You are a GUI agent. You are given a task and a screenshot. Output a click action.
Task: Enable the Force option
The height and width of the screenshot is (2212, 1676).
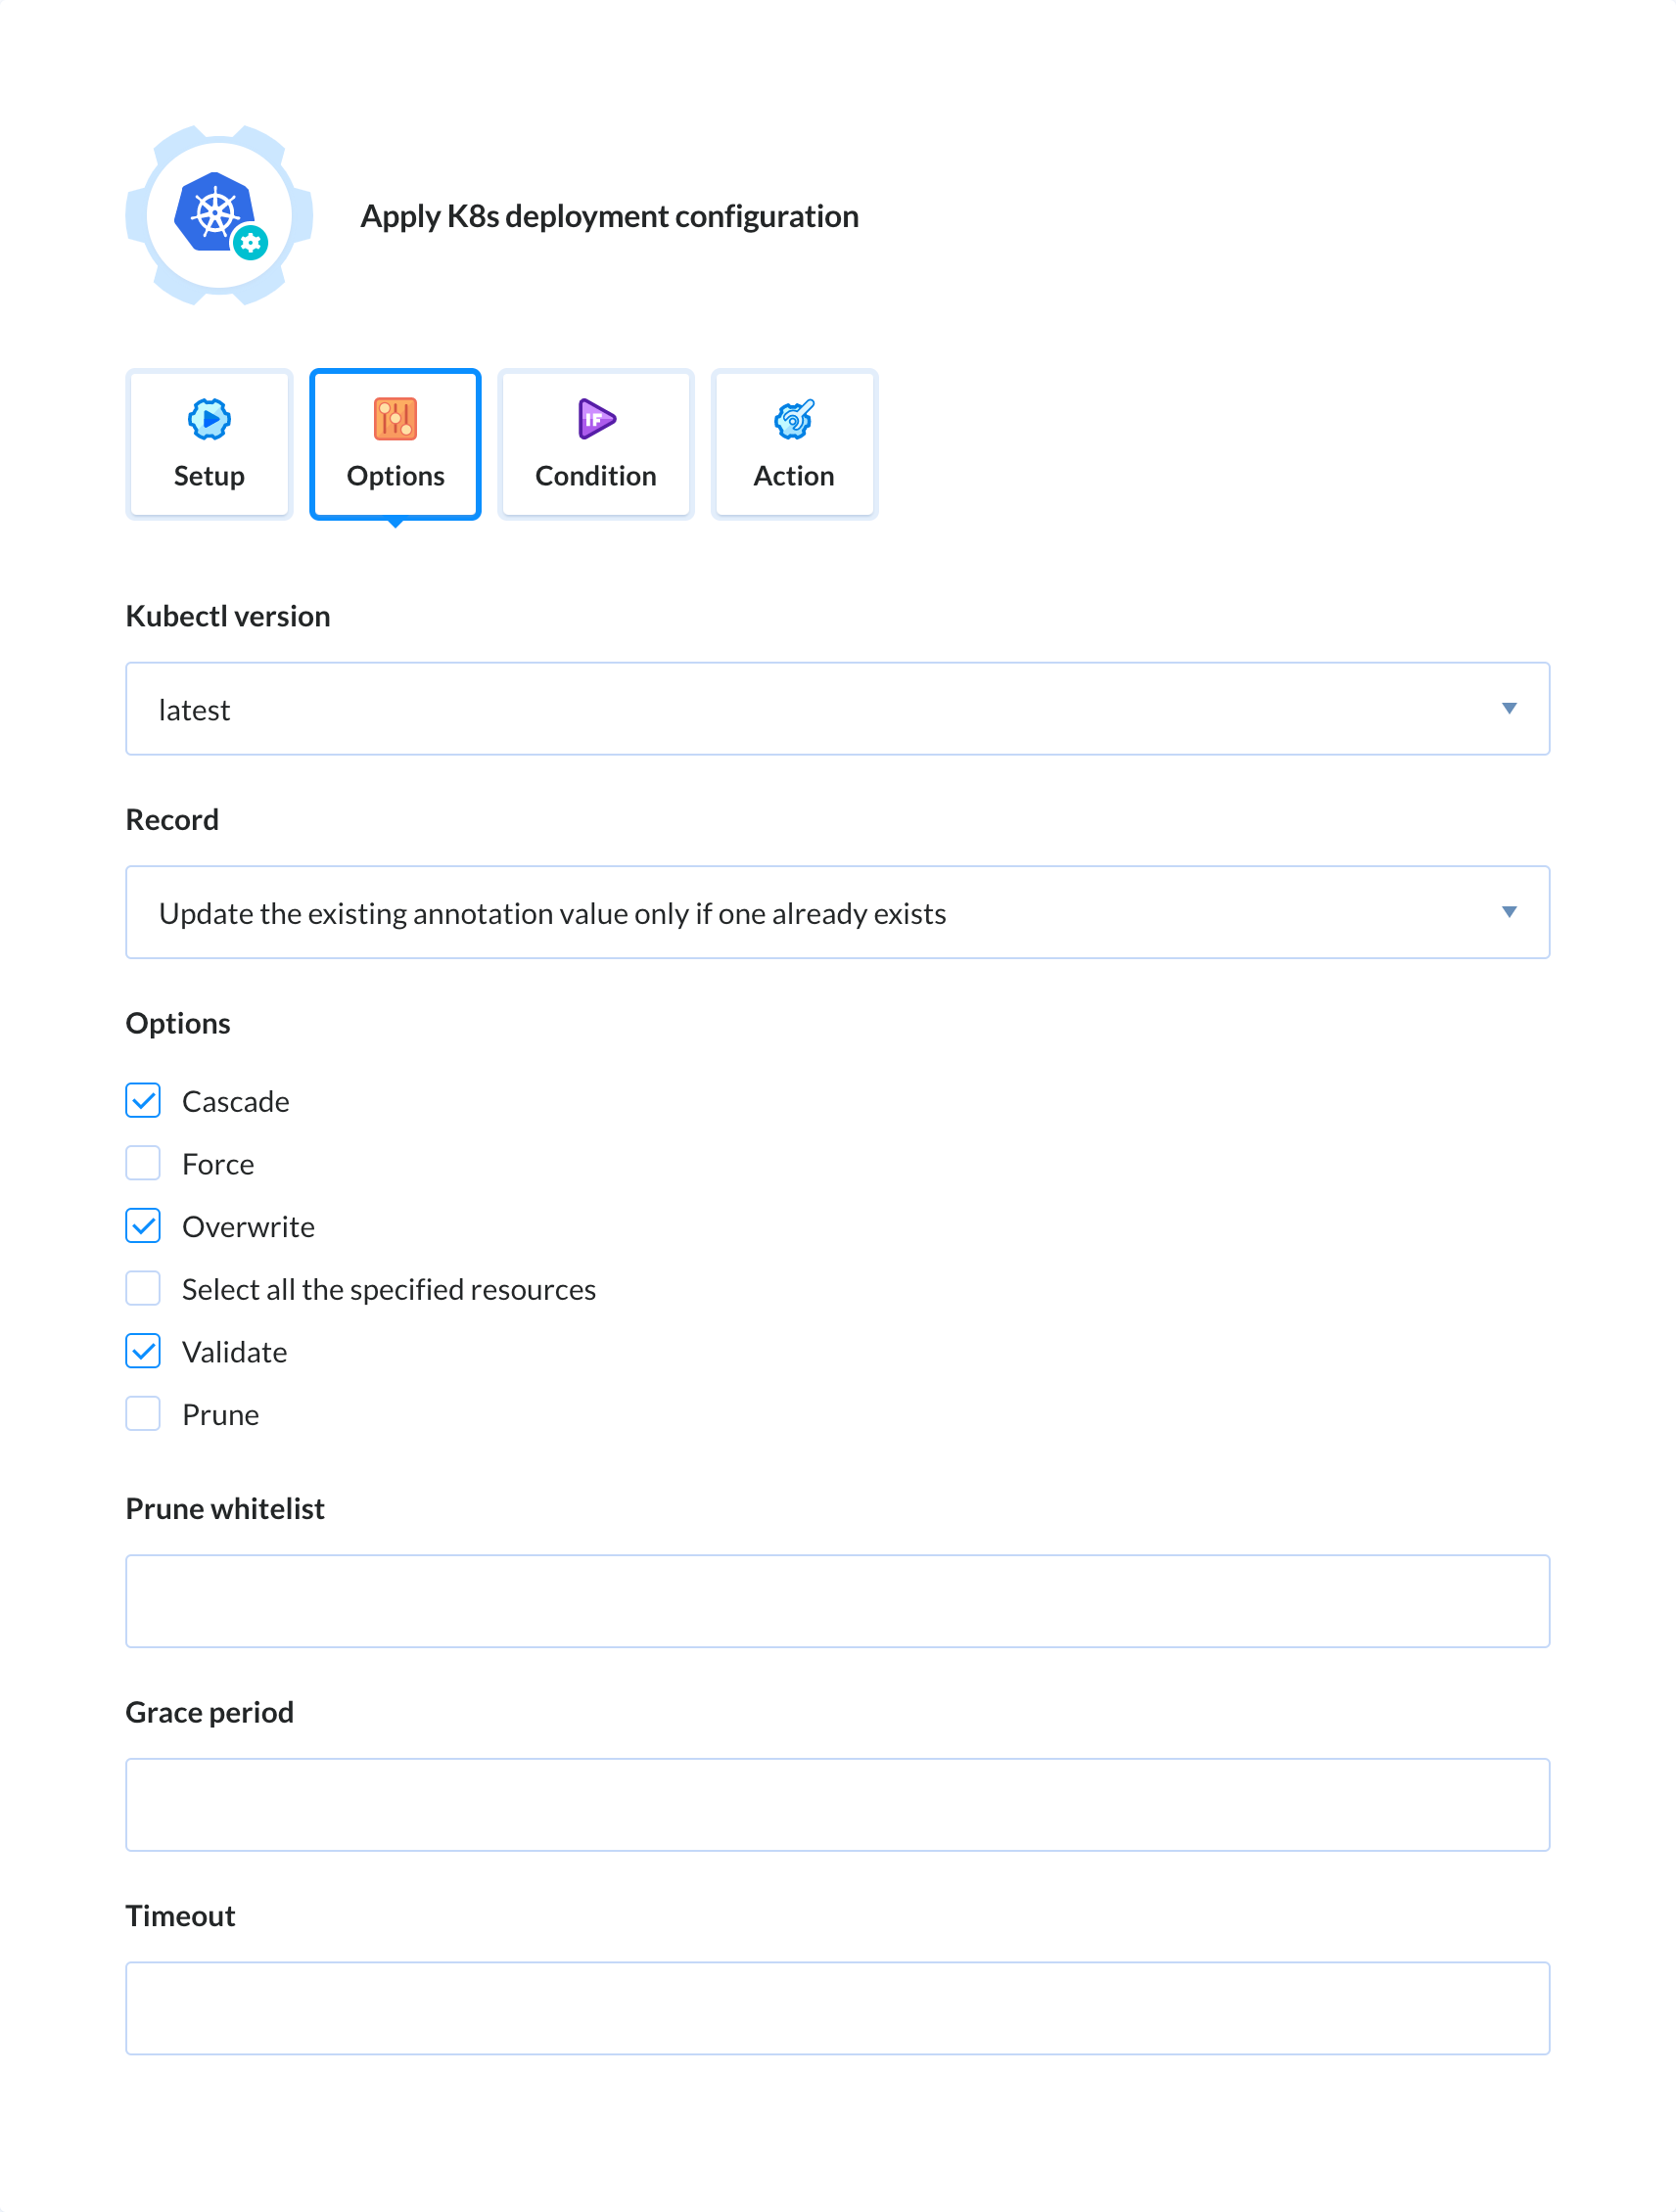click(143, 1163)
